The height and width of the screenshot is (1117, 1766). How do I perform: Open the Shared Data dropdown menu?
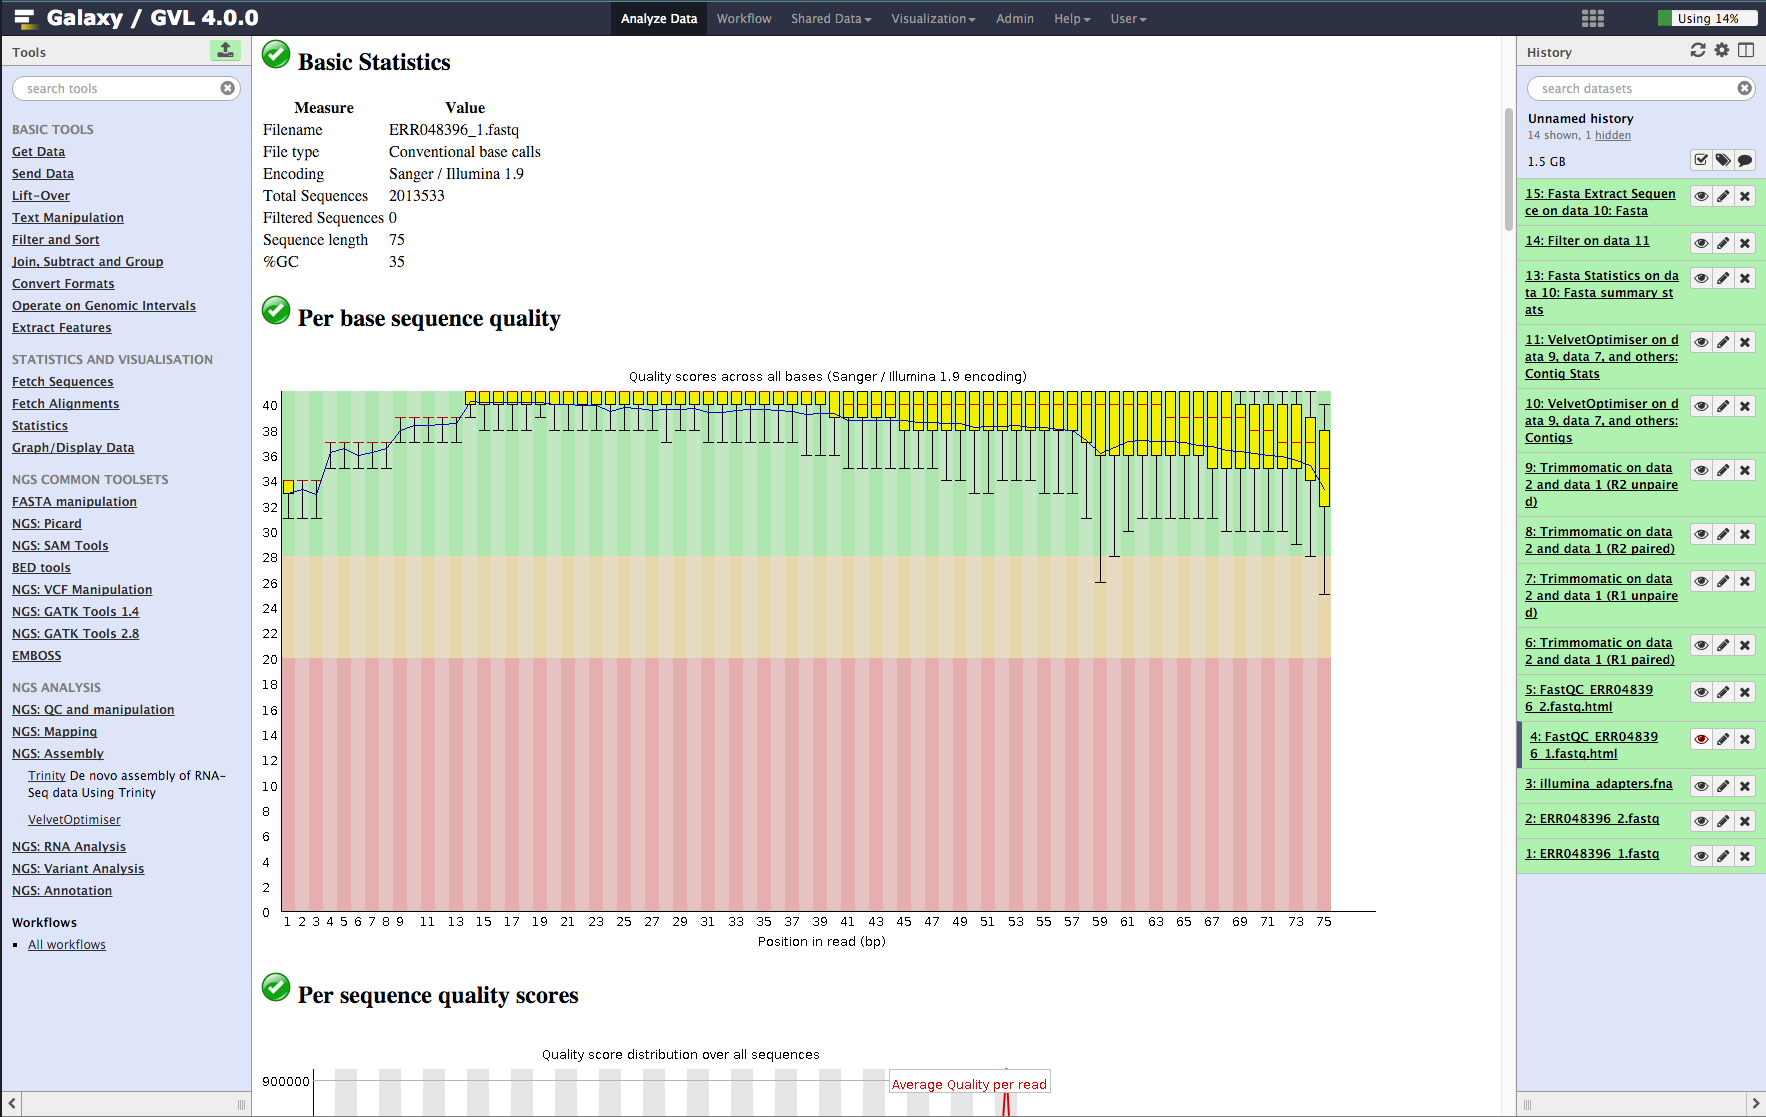(x=830, y=18)
